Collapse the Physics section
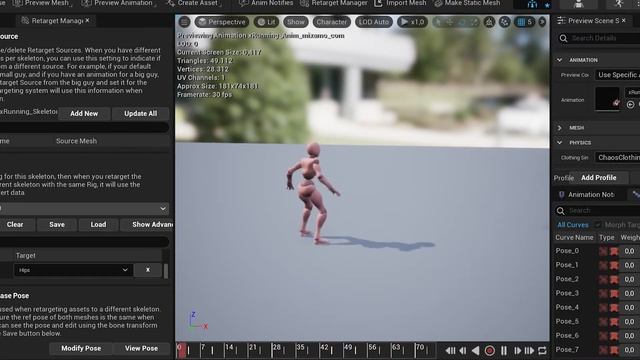 point(560,142)
